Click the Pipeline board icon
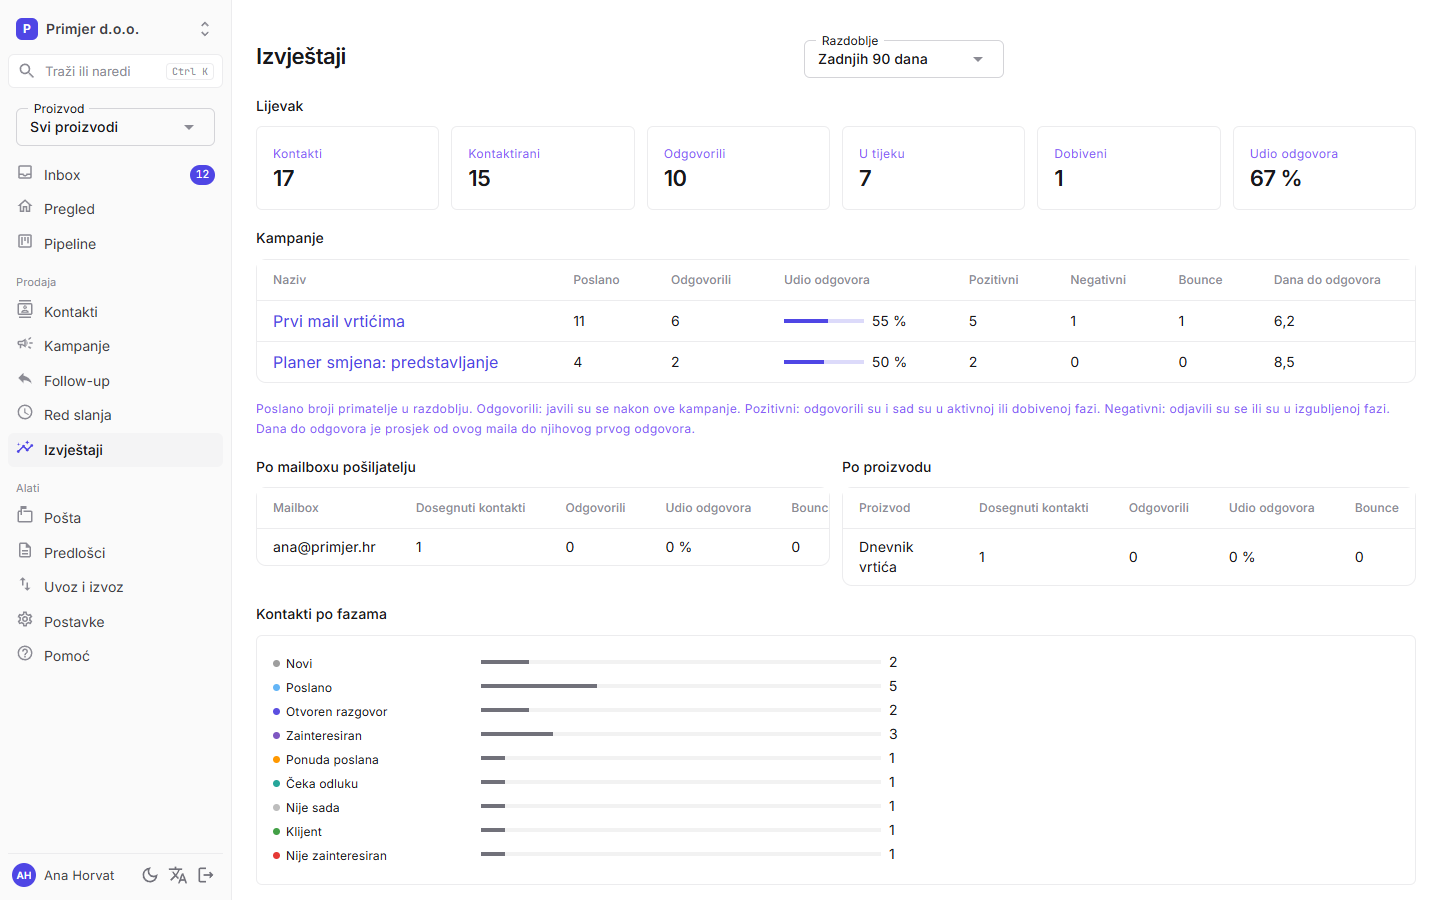This screenshot has width=1440, height=900. 25,242
